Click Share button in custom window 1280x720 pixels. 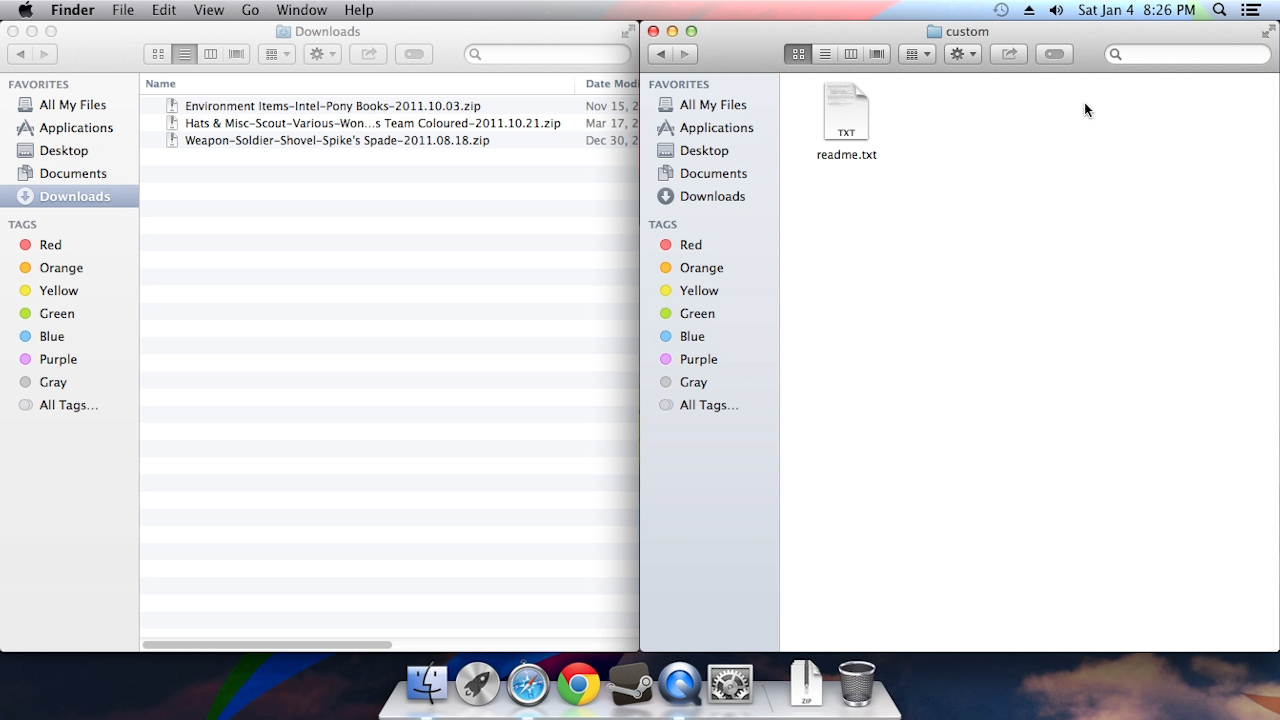pos(1009,54)
